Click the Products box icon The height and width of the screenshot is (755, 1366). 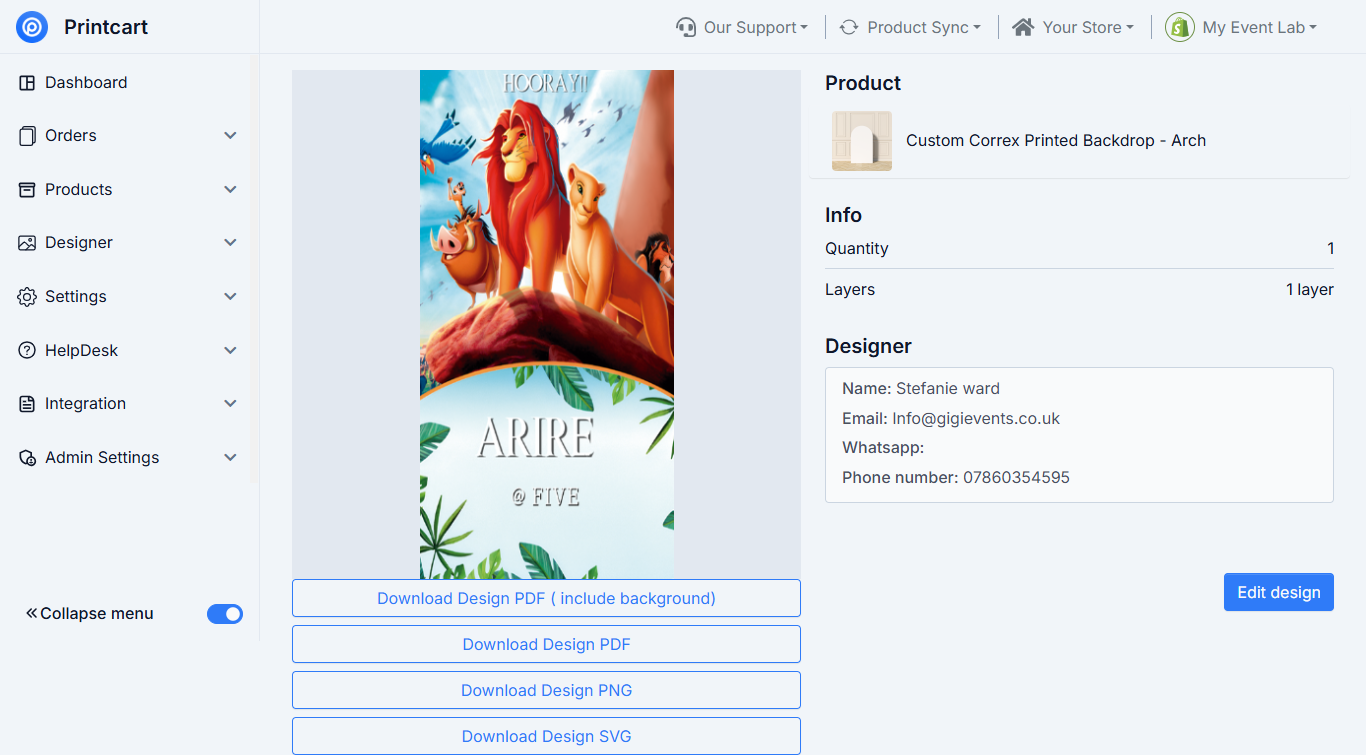click(27, 190)
